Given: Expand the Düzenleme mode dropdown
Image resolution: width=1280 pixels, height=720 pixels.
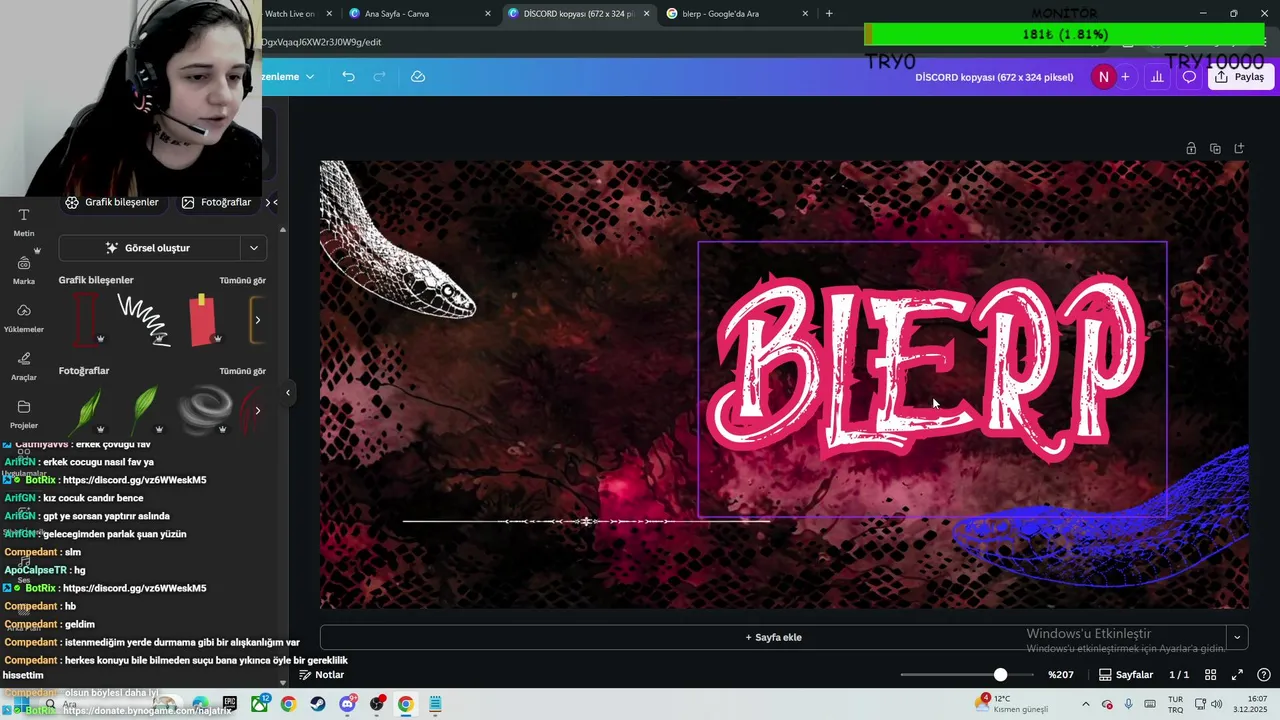Looking at the screenshot, I should pos(290,77).
